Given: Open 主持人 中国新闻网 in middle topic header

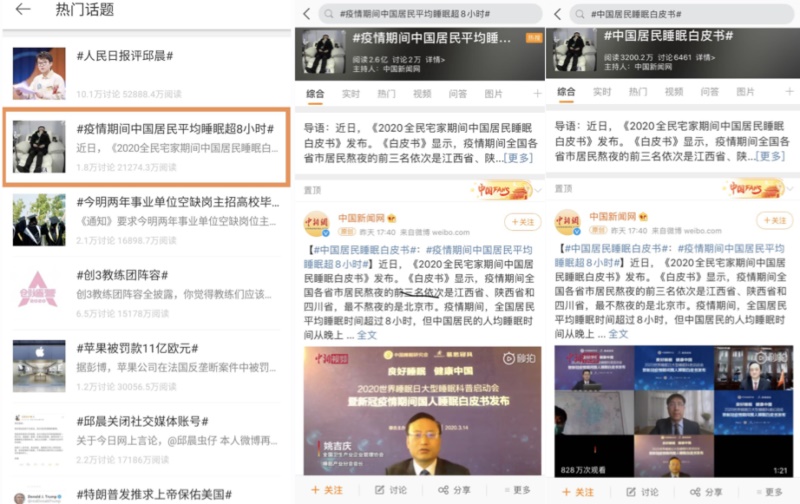Looking at the screenshot, I should click(386, 69).
